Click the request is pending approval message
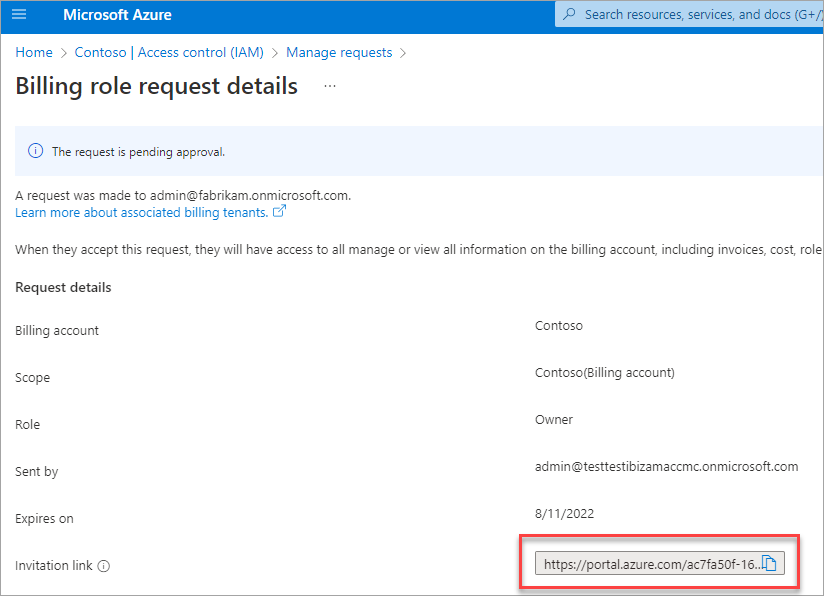 [x=139, y=152]
